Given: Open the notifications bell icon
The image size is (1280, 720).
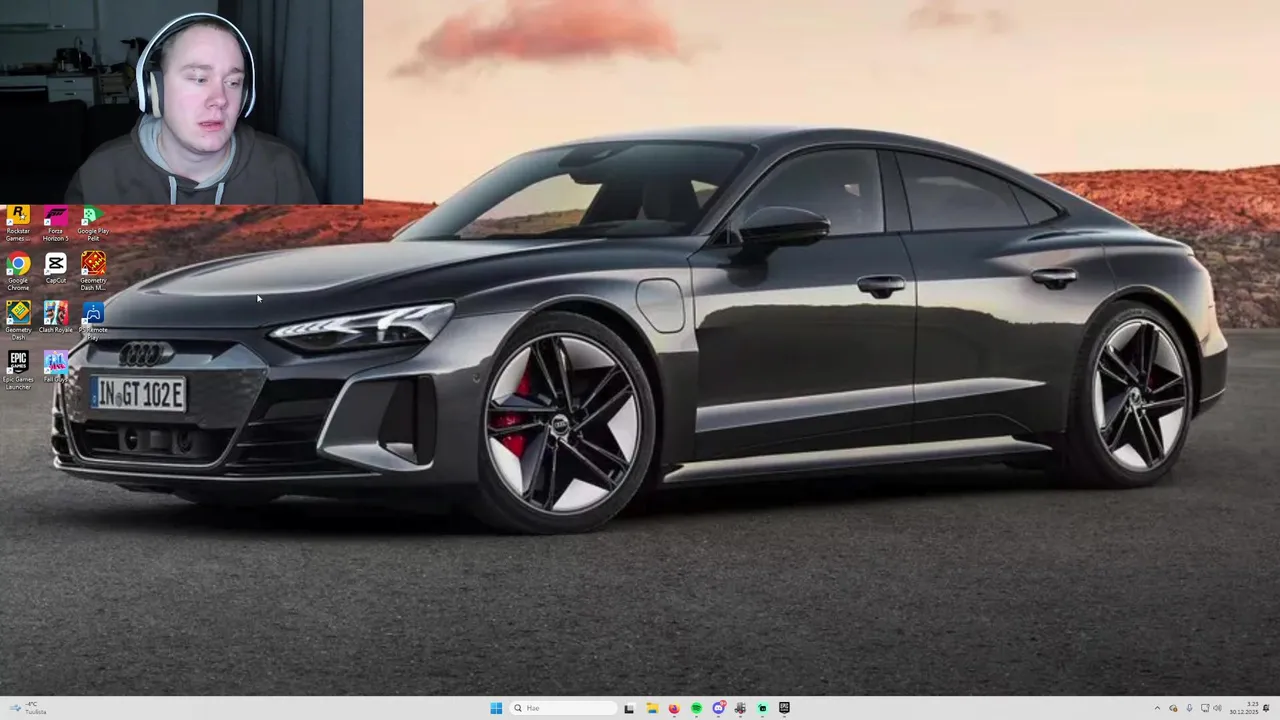Looking at the screenshot, I should [x=1266, y=708].
